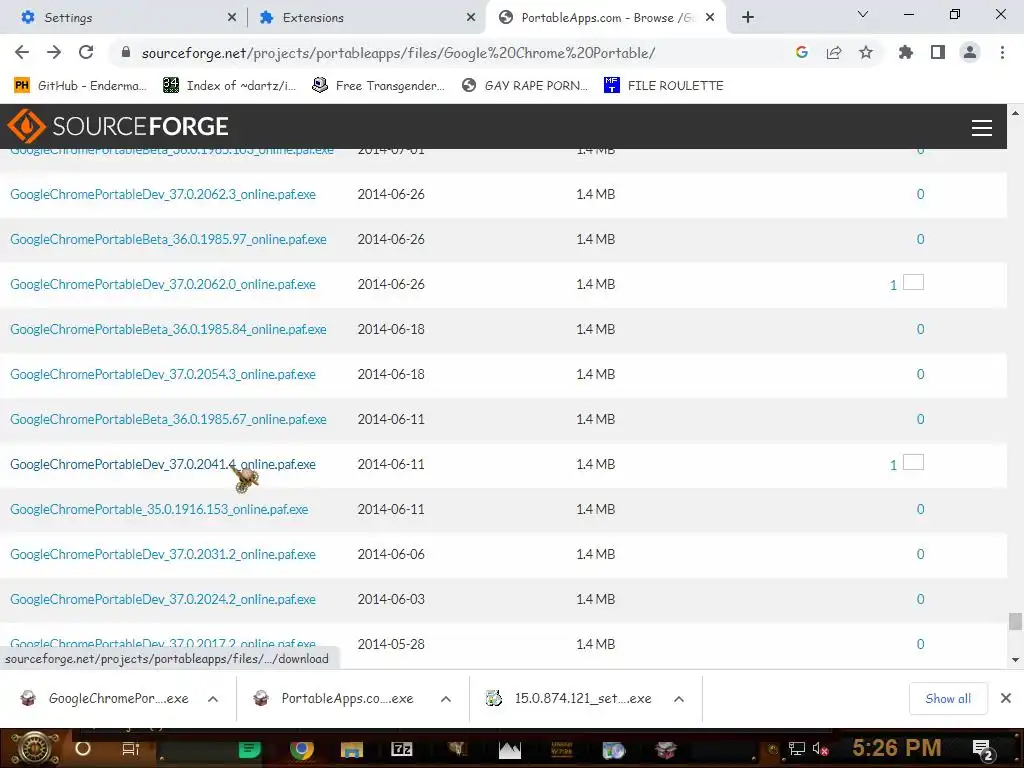The height and width of the screenshot is (768, 1024).
Task: Download GoogleChromePortableBeta_36.0.1985.97_online.paf.exe
Action: 168,239
